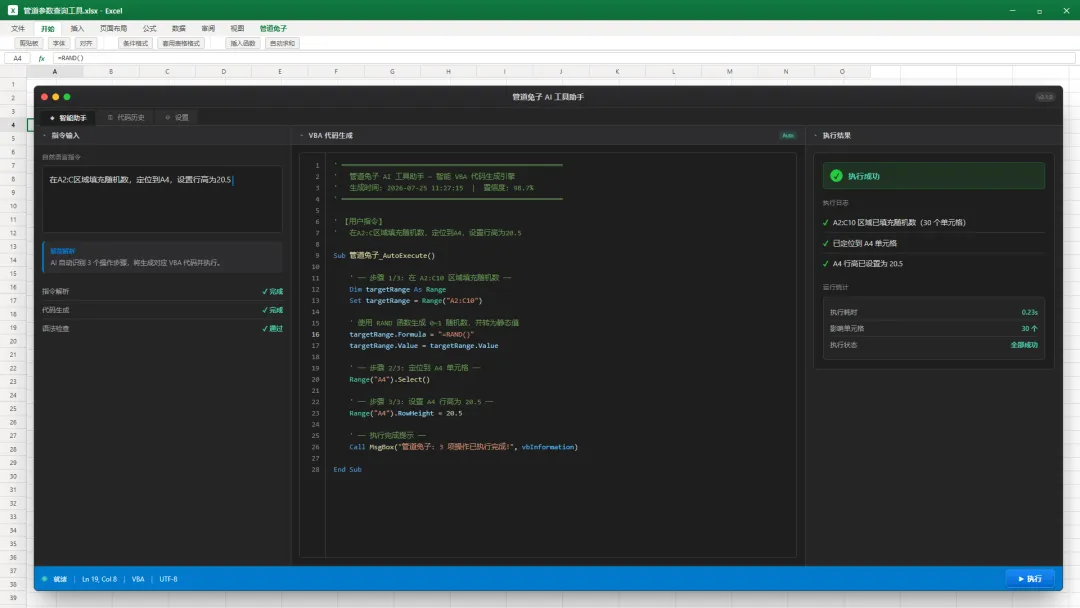Click the fx insert function icon

coord(41,59)
